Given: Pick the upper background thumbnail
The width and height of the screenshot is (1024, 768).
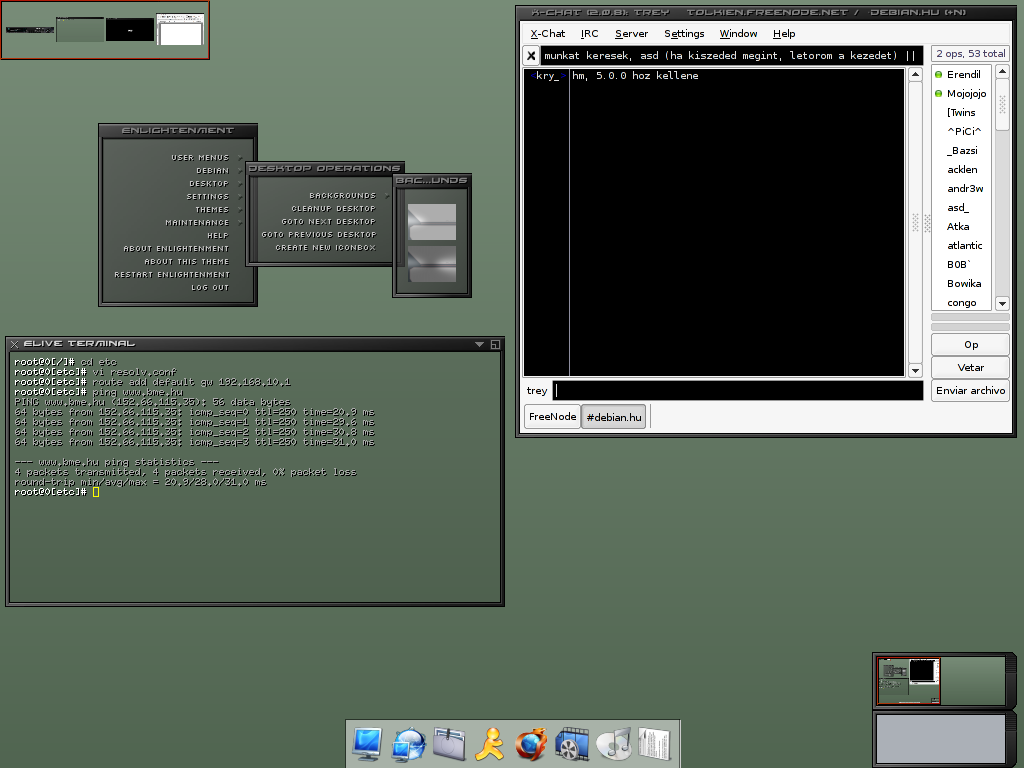Looking at the screenshot, I should pyautogui.click(x=432, y=222).
